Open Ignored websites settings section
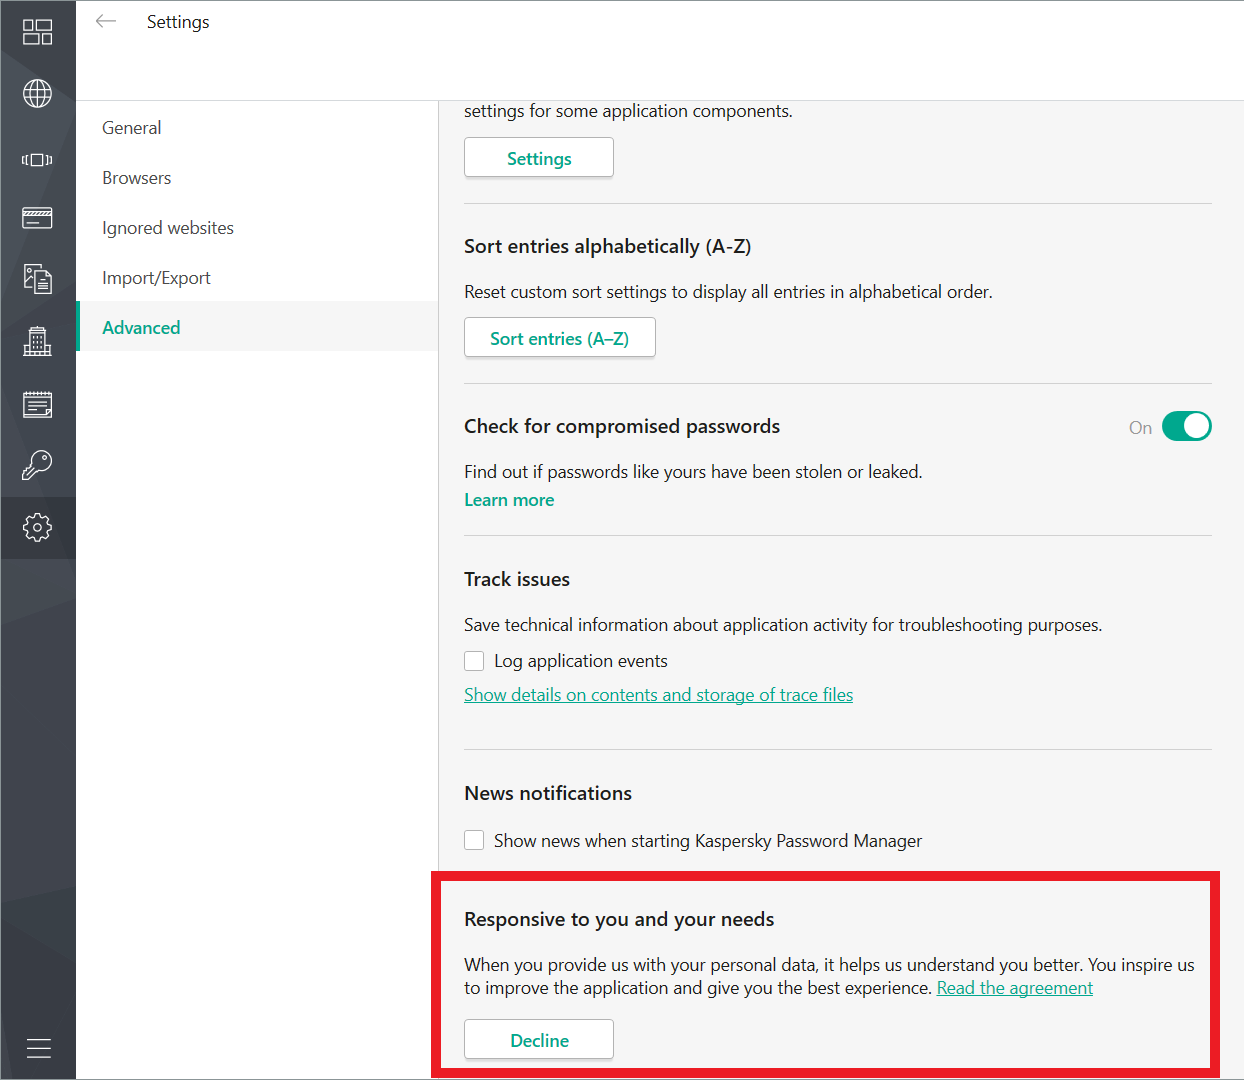This screenshot has height=1080, width=1244. click(x=168, y=228)
